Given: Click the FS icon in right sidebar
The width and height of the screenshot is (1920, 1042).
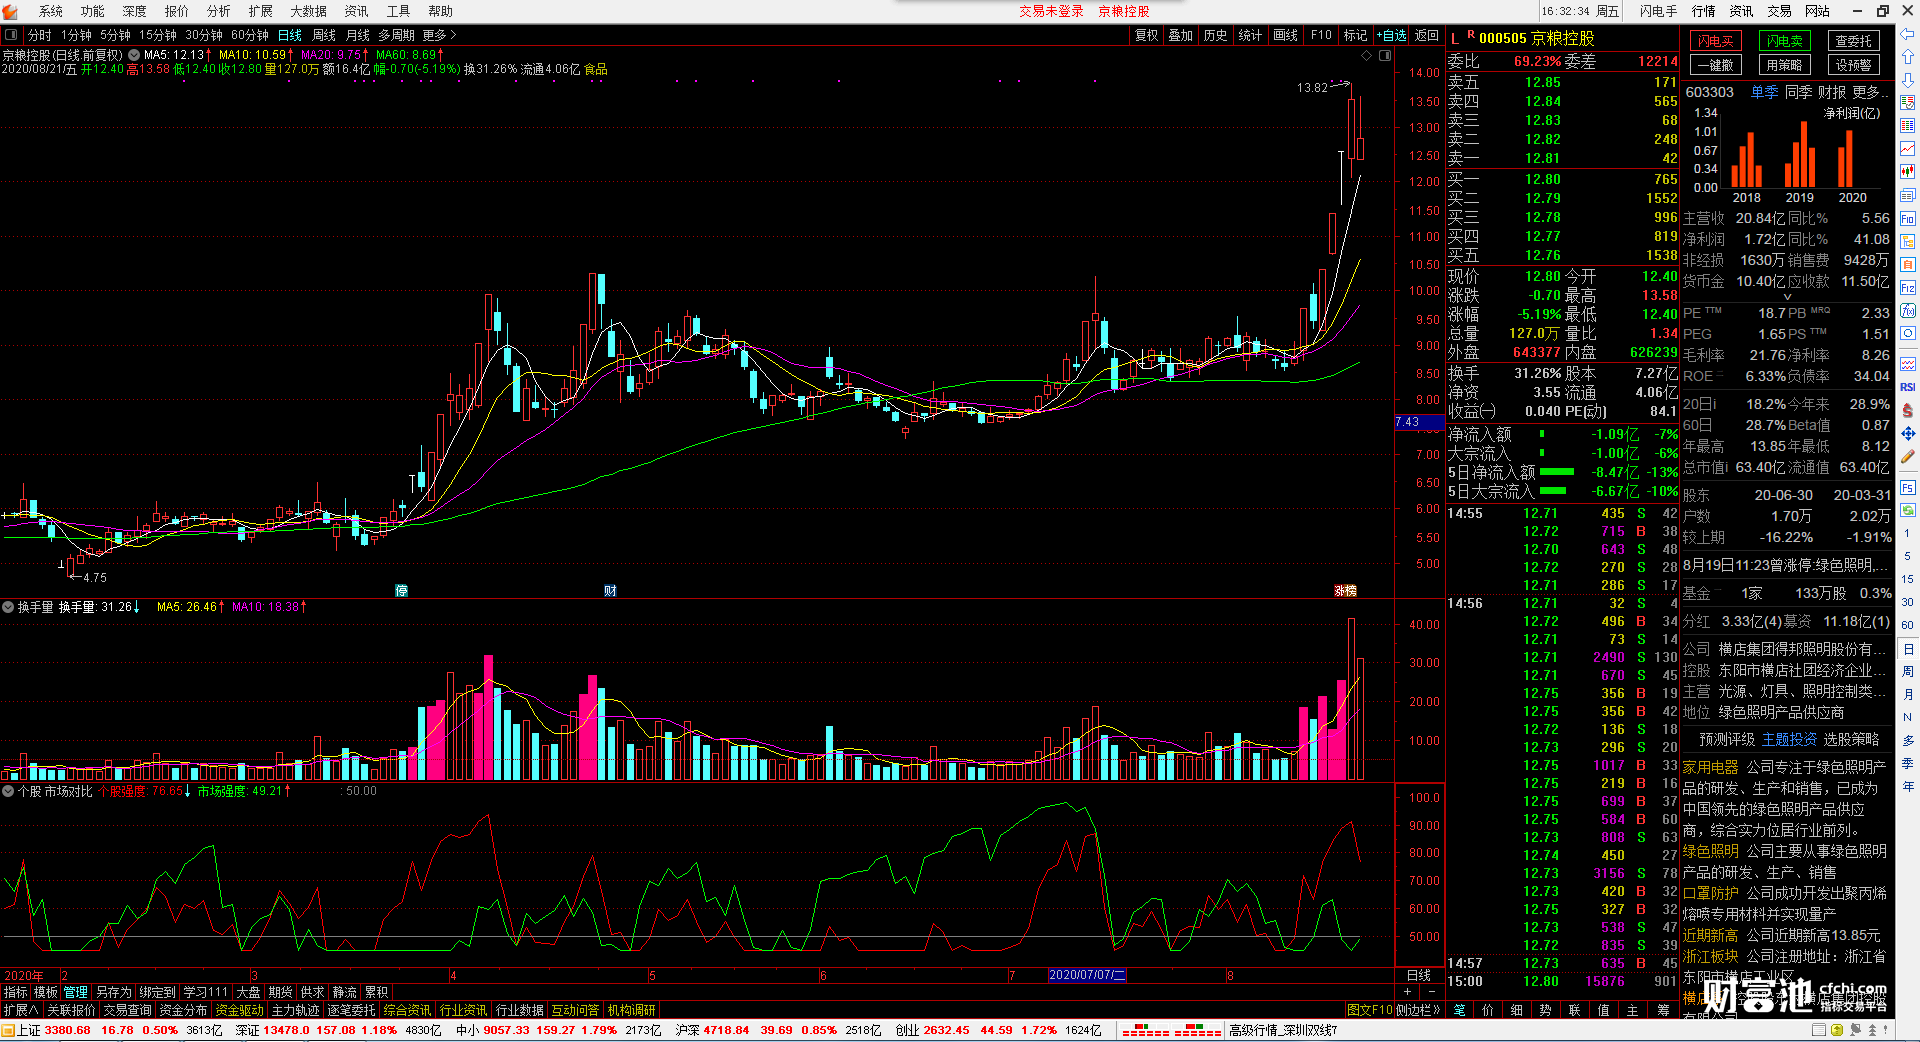Looking at the screenshot, I should pos(1908,487).
